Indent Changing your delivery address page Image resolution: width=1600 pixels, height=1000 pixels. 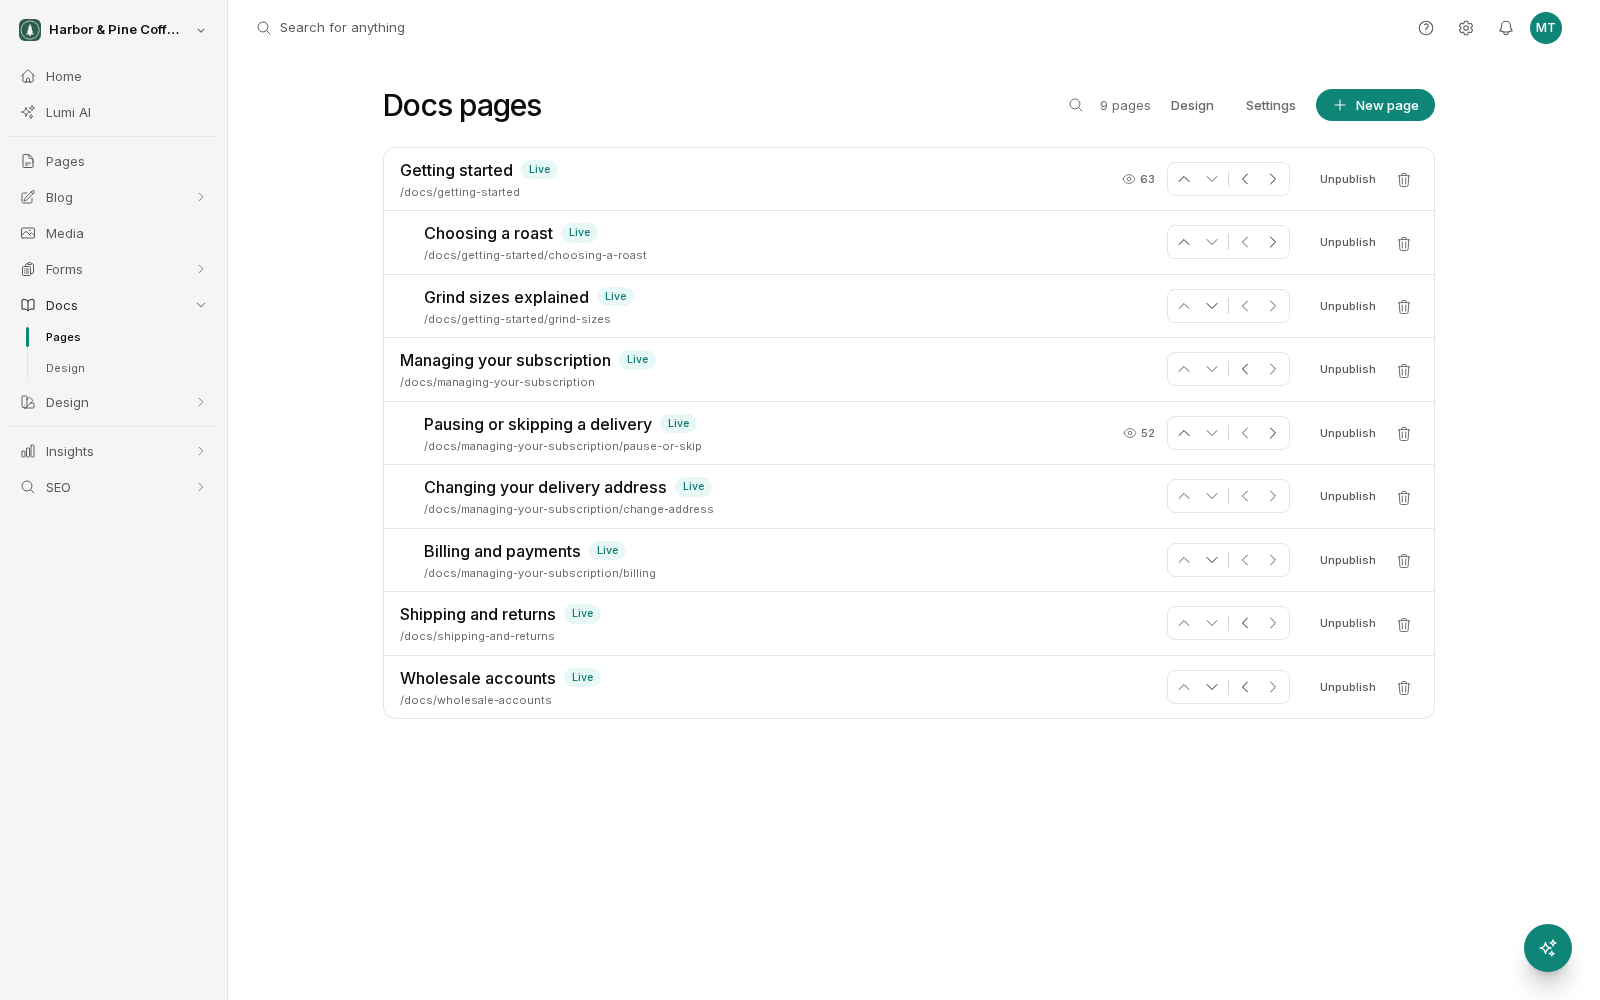pos(1273,496)
